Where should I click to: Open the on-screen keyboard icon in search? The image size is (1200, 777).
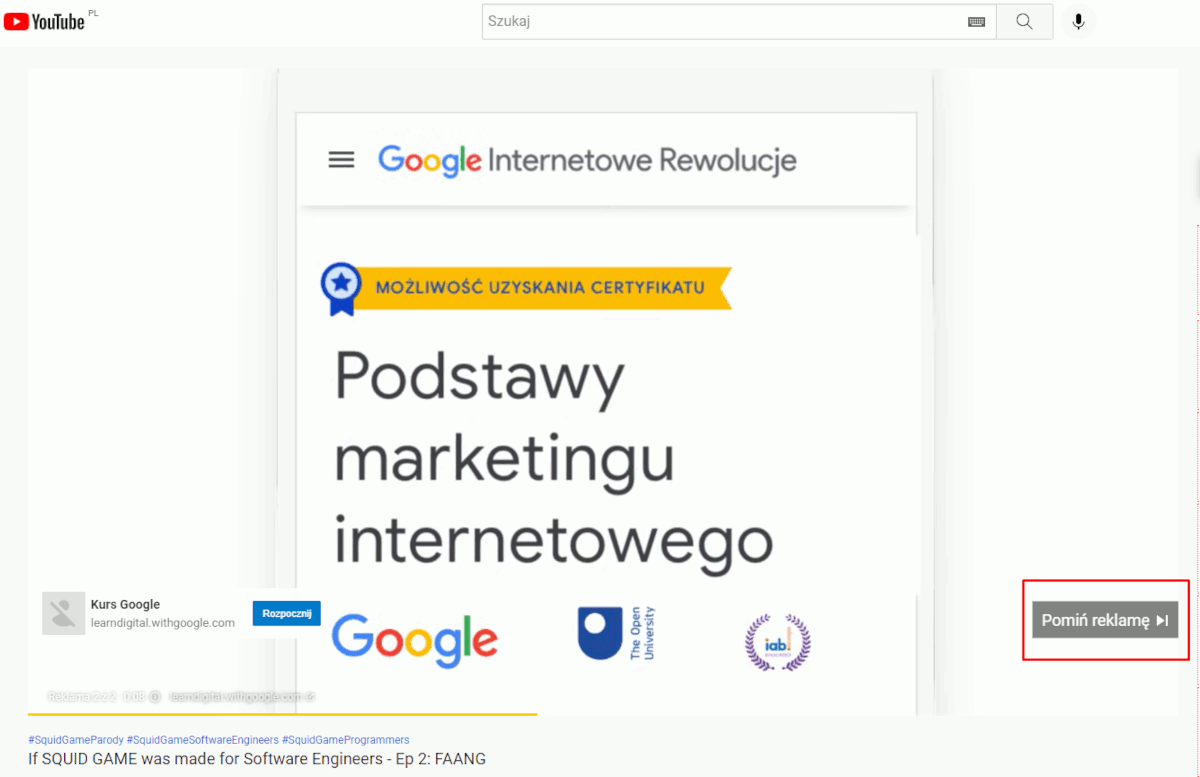click(977, 22)
